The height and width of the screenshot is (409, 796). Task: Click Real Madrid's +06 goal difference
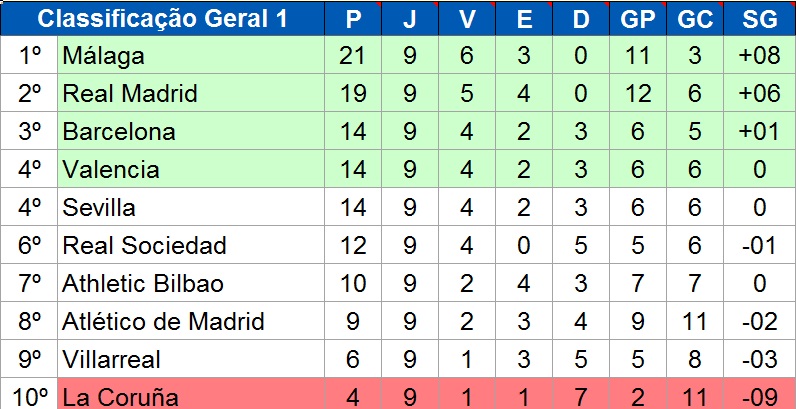(759, 95)
